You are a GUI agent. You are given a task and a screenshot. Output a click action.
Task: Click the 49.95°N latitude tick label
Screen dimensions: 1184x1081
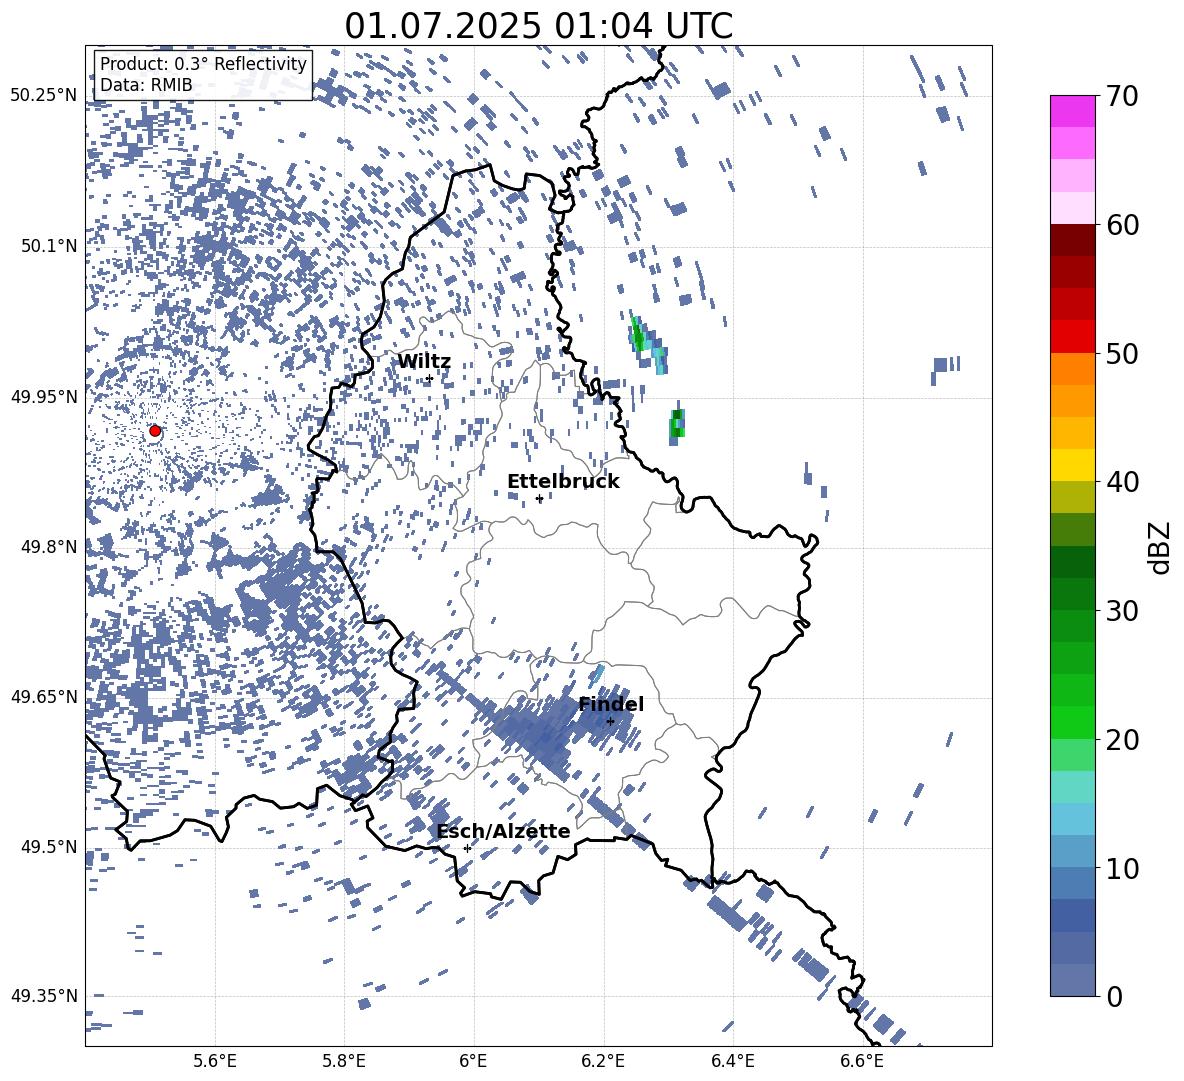click(44, 396)
